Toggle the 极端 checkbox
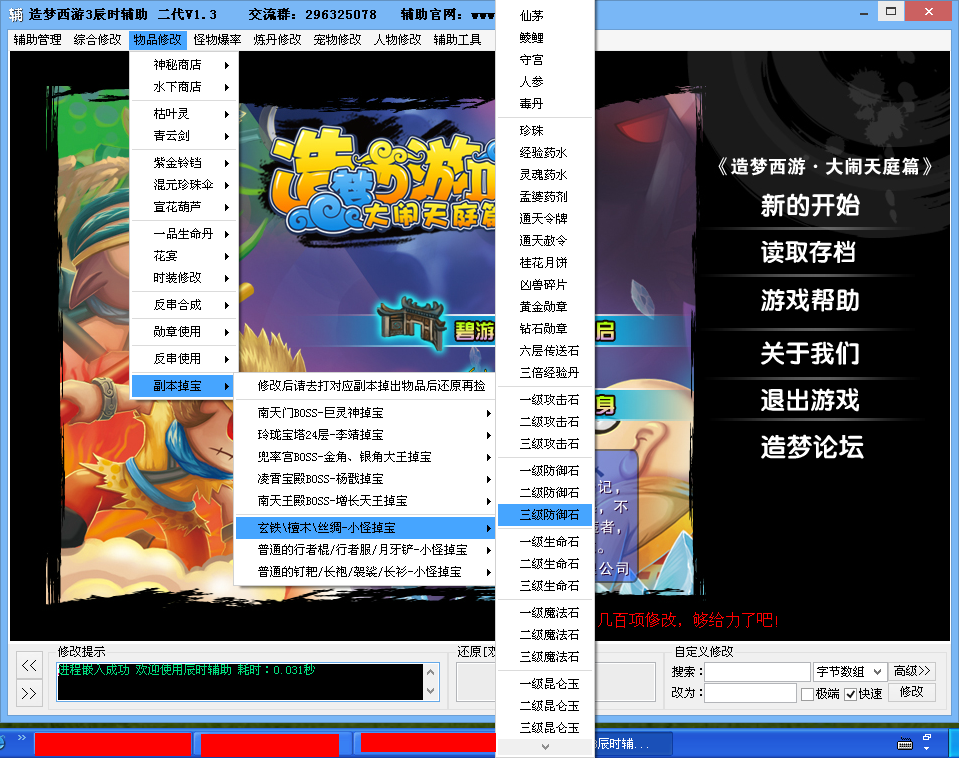The height and width of the screenshot is (758, 959). coord(807,694)
